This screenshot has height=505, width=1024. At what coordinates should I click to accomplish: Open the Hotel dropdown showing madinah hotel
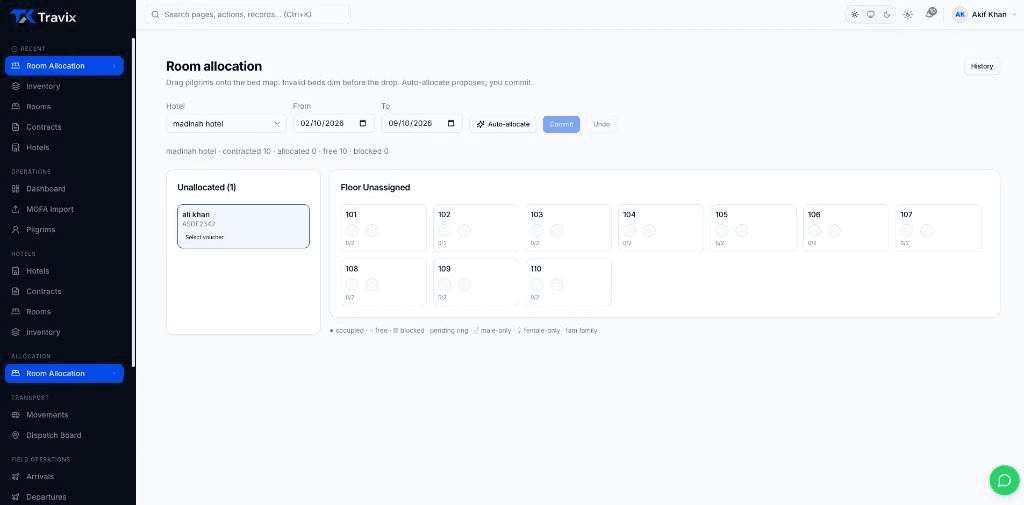coord(226,123)
